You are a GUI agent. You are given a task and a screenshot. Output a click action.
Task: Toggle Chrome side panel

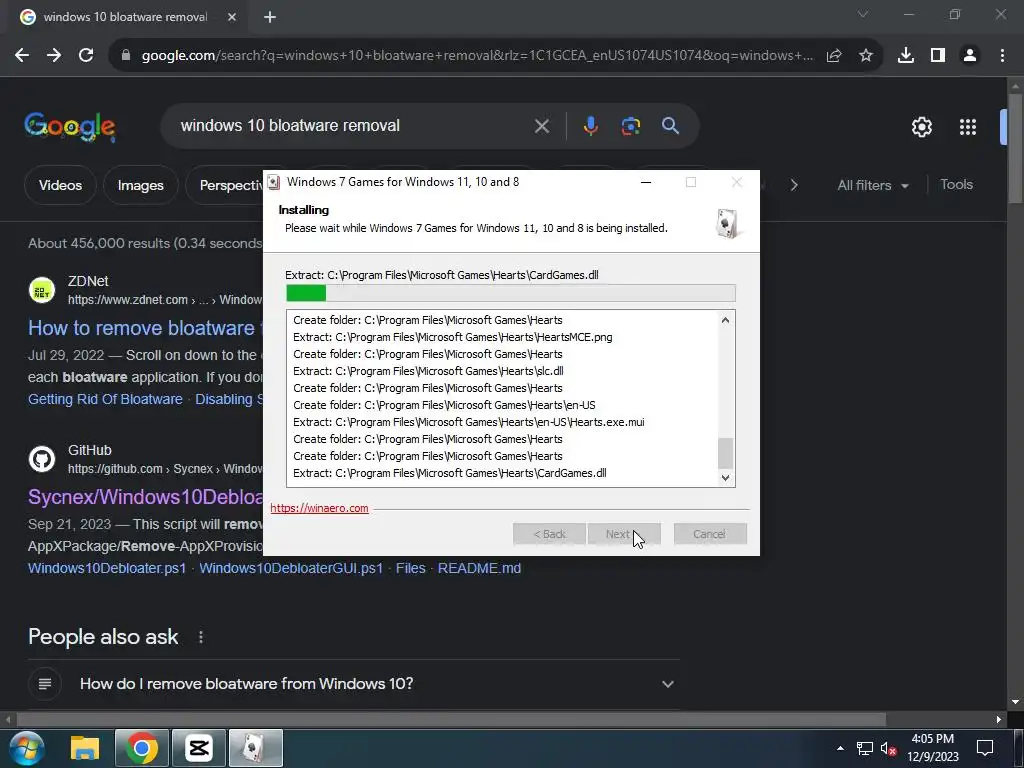pyautogui.click(x=938, y=56)
